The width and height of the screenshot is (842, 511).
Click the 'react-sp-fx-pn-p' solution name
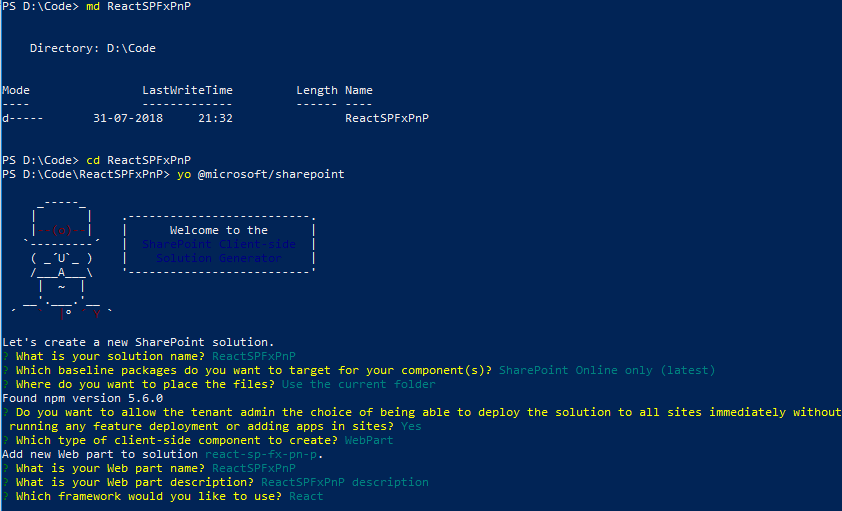(x=262, y=454)
